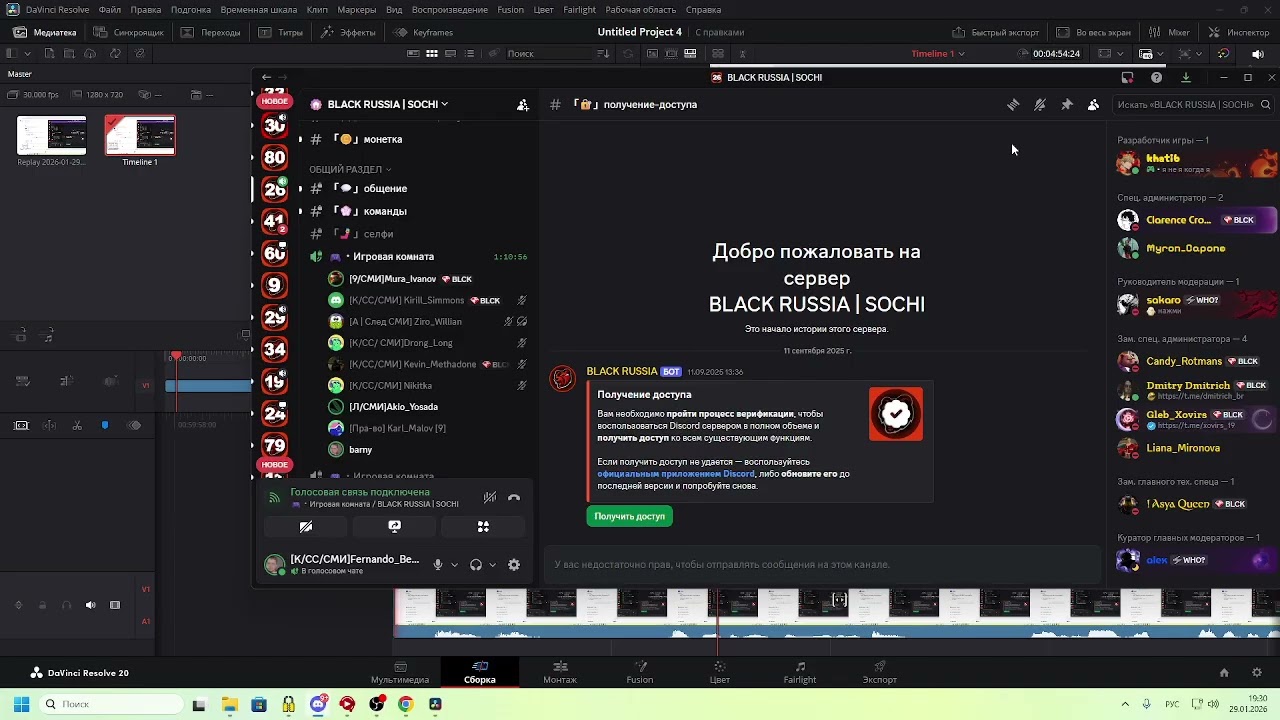
Task: Open the Правка menu
Action: coord(146,10)
